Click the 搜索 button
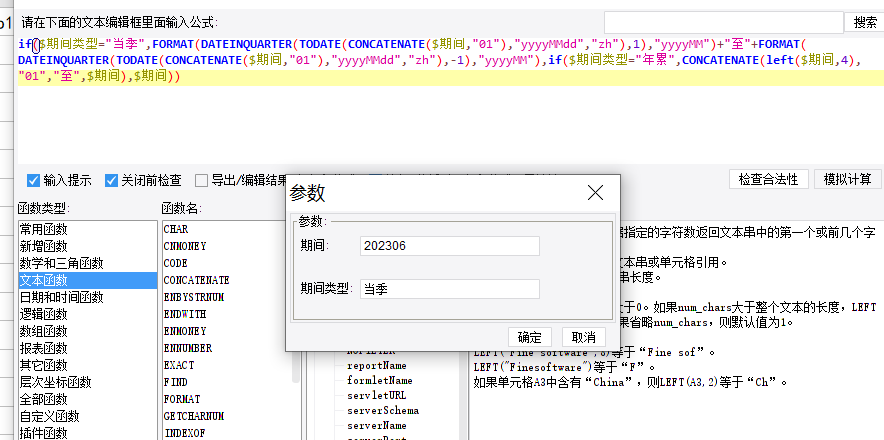This screenshot has width=884, height=440. pos(865,23)
